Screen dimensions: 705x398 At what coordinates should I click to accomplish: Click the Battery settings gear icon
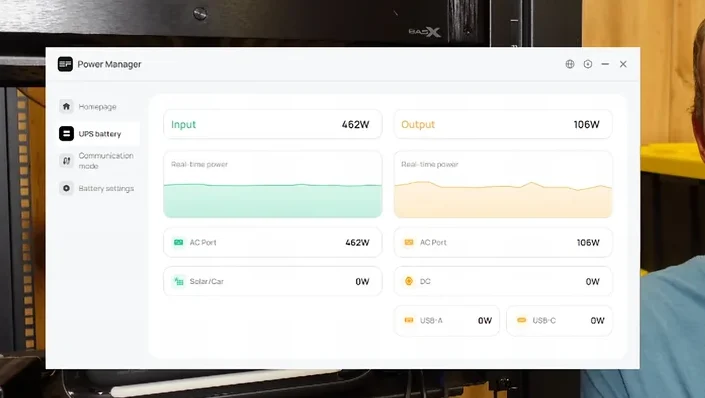67,188
